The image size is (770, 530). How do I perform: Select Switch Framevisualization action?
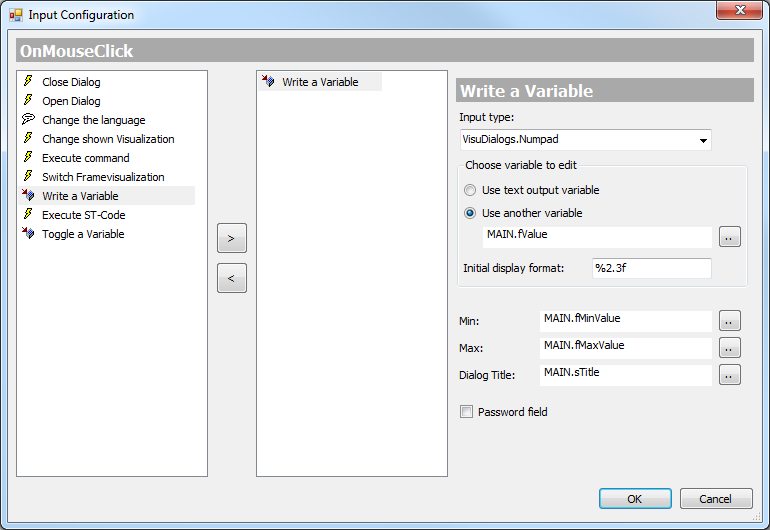(103, 177)
